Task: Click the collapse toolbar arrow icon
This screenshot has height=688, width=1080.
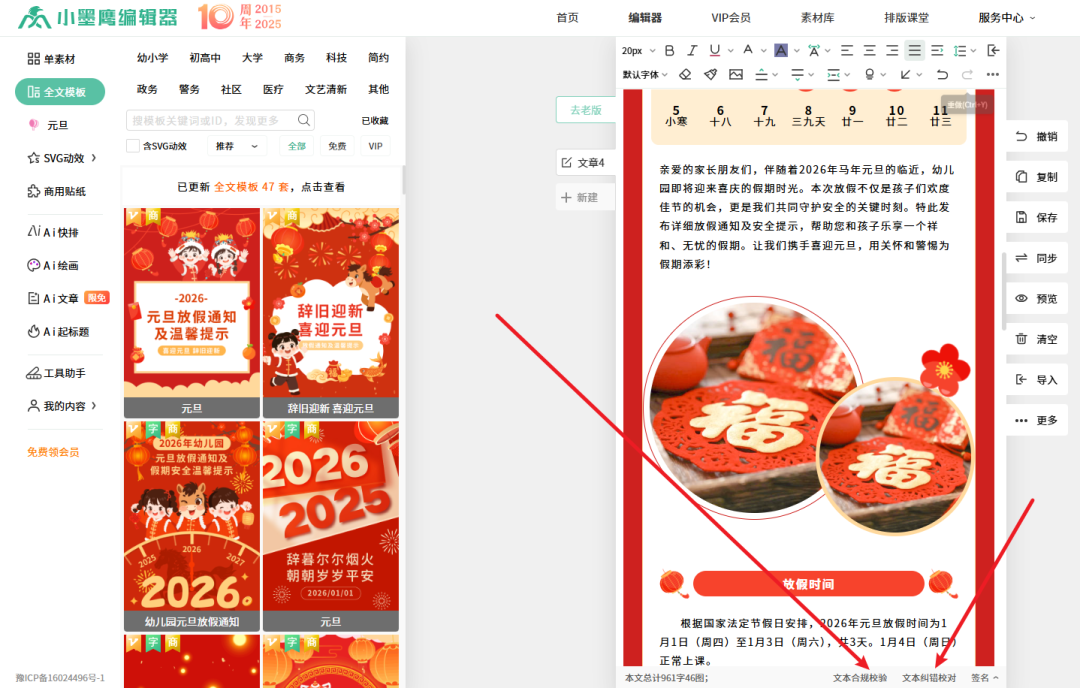Action: coord(993,50)
